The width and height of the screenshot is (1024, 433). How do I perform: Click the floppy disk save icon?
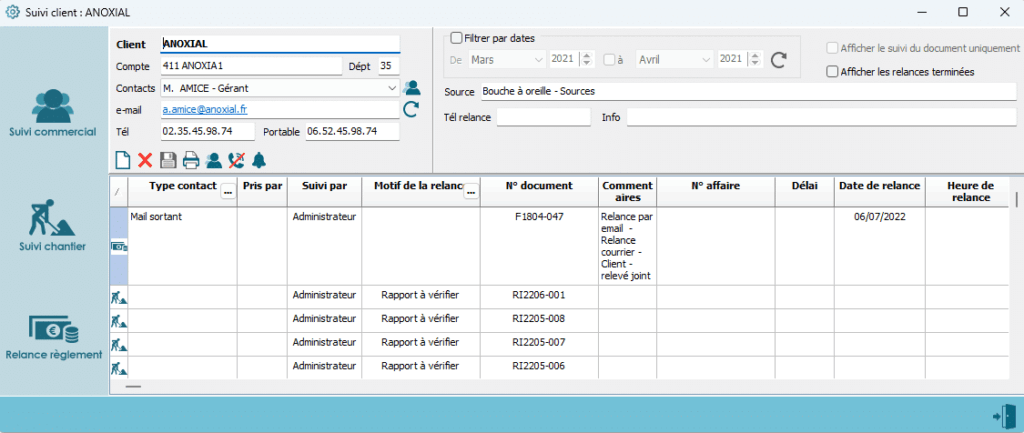tap(168, 160)
